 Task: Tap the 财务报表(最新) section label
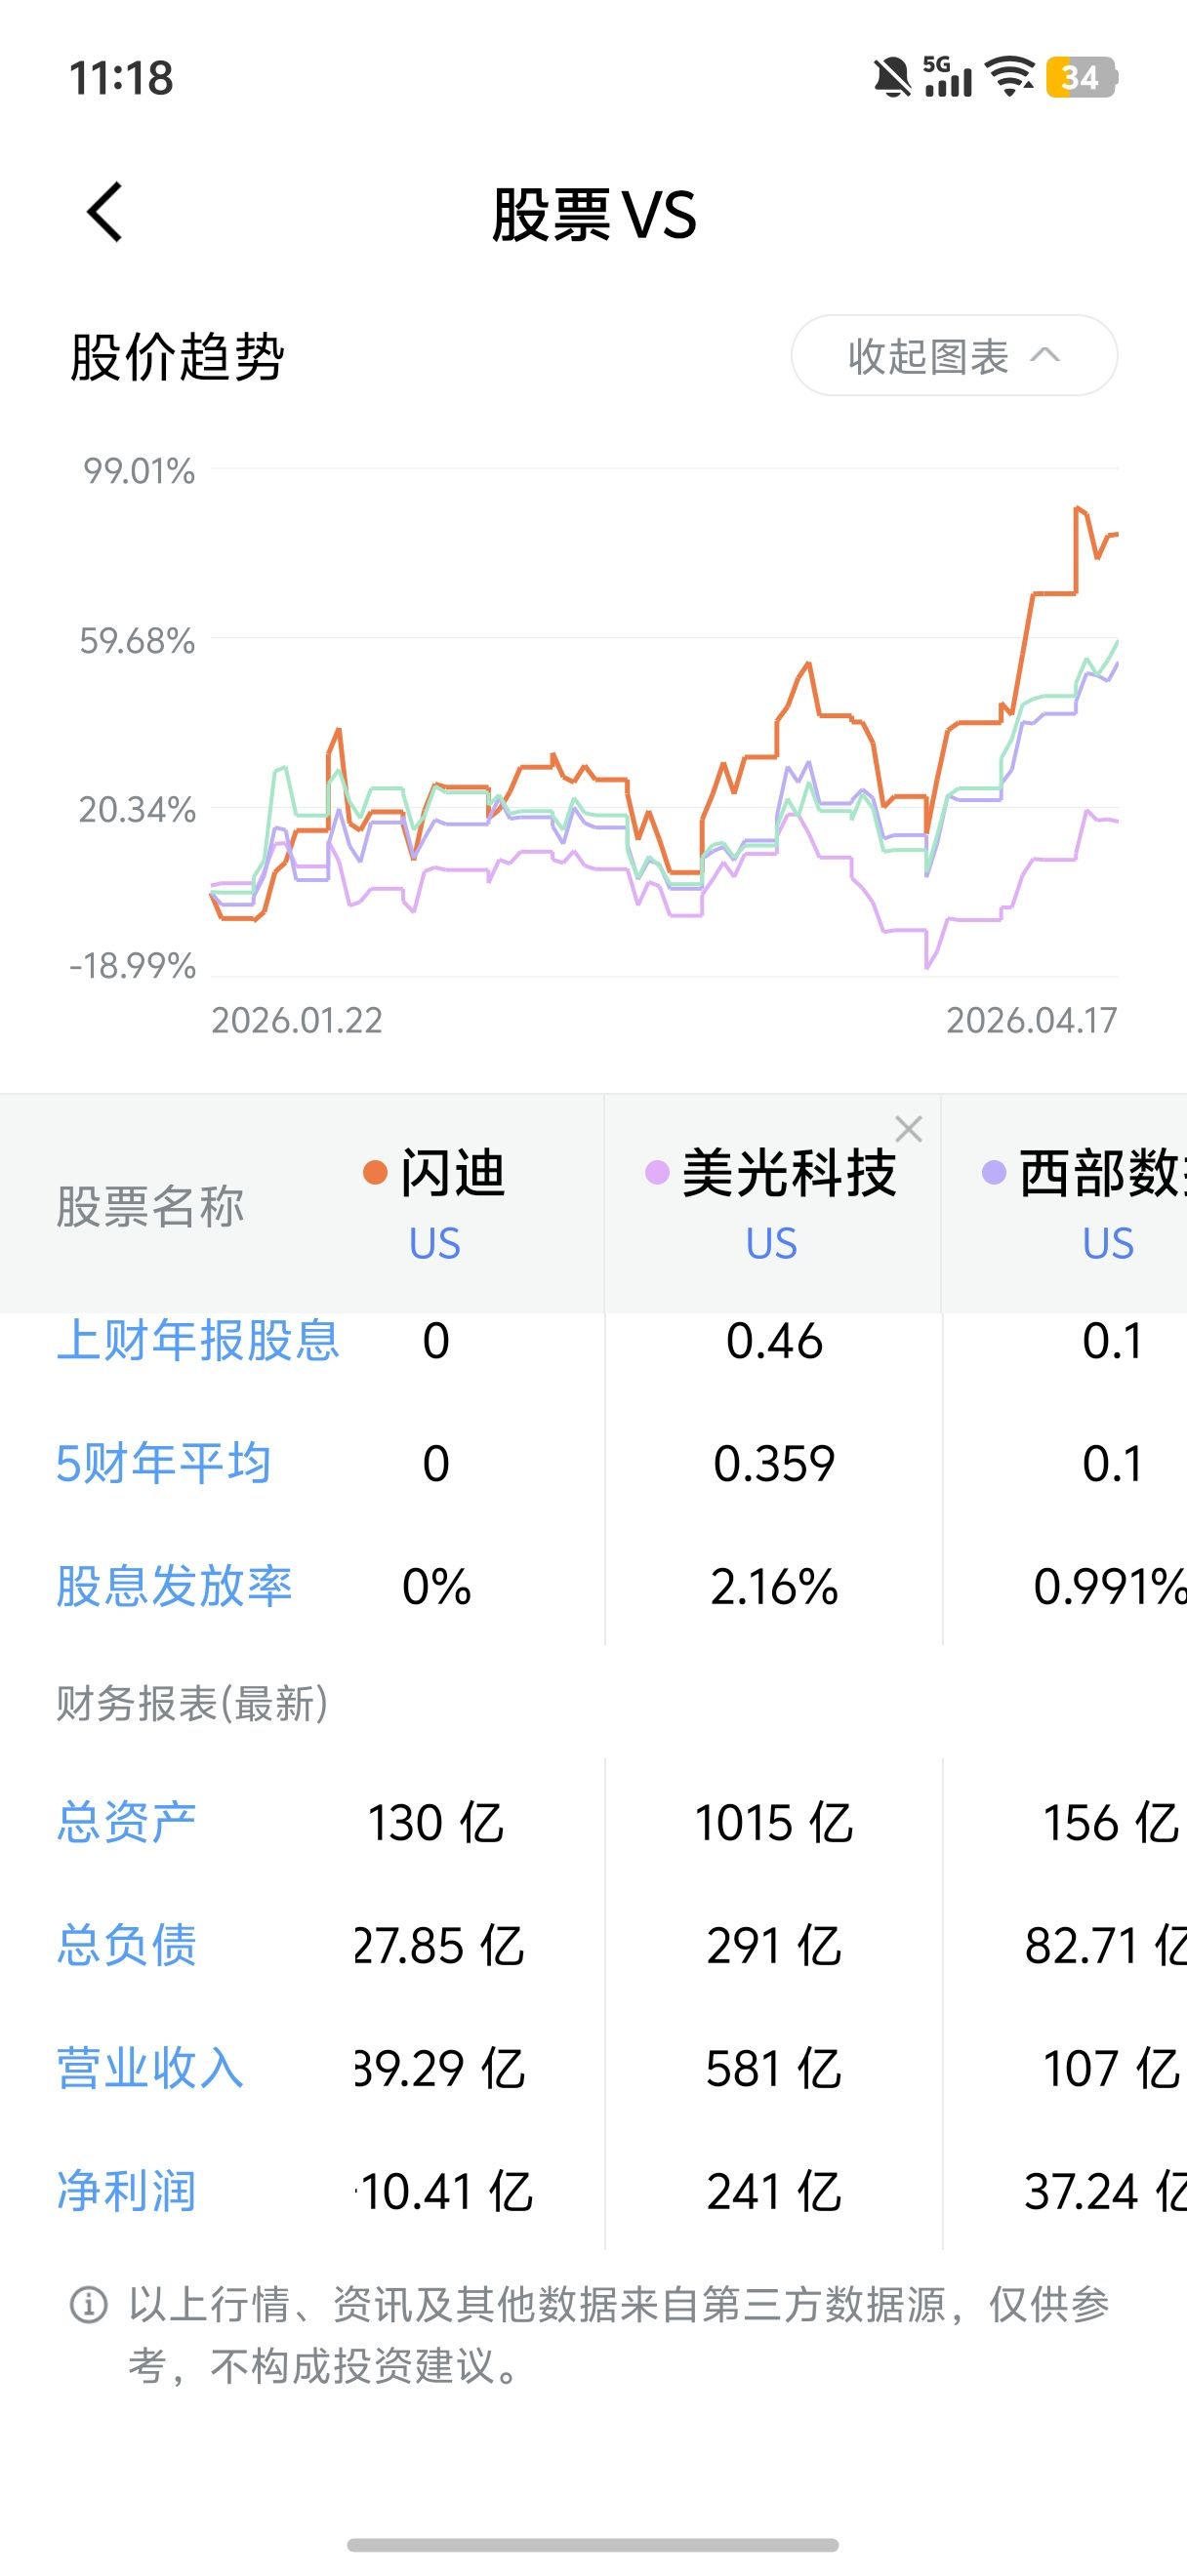click(x=192, y=1704)
